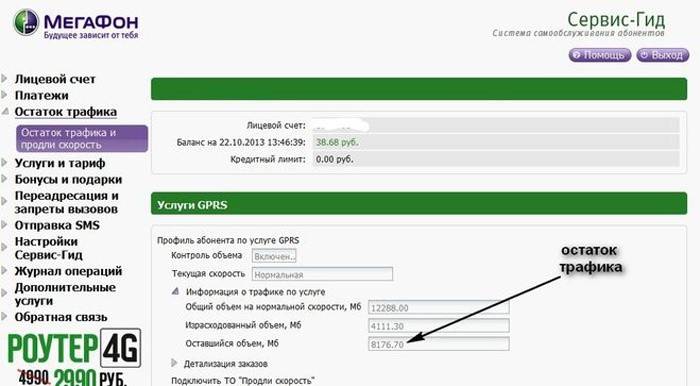This screenshot has height=386, width=700.
Task: Open the Бонусы и подарки menu item
Action: tap(68, 179)
